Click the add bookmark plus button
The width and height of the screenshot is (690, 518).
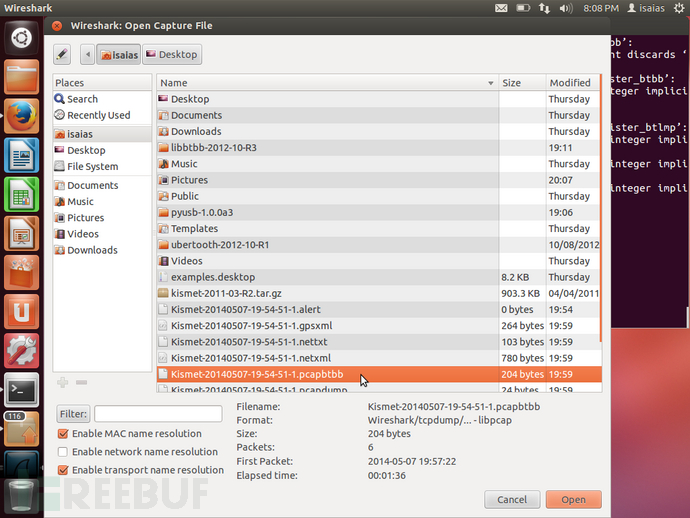[x=62, y=382]
